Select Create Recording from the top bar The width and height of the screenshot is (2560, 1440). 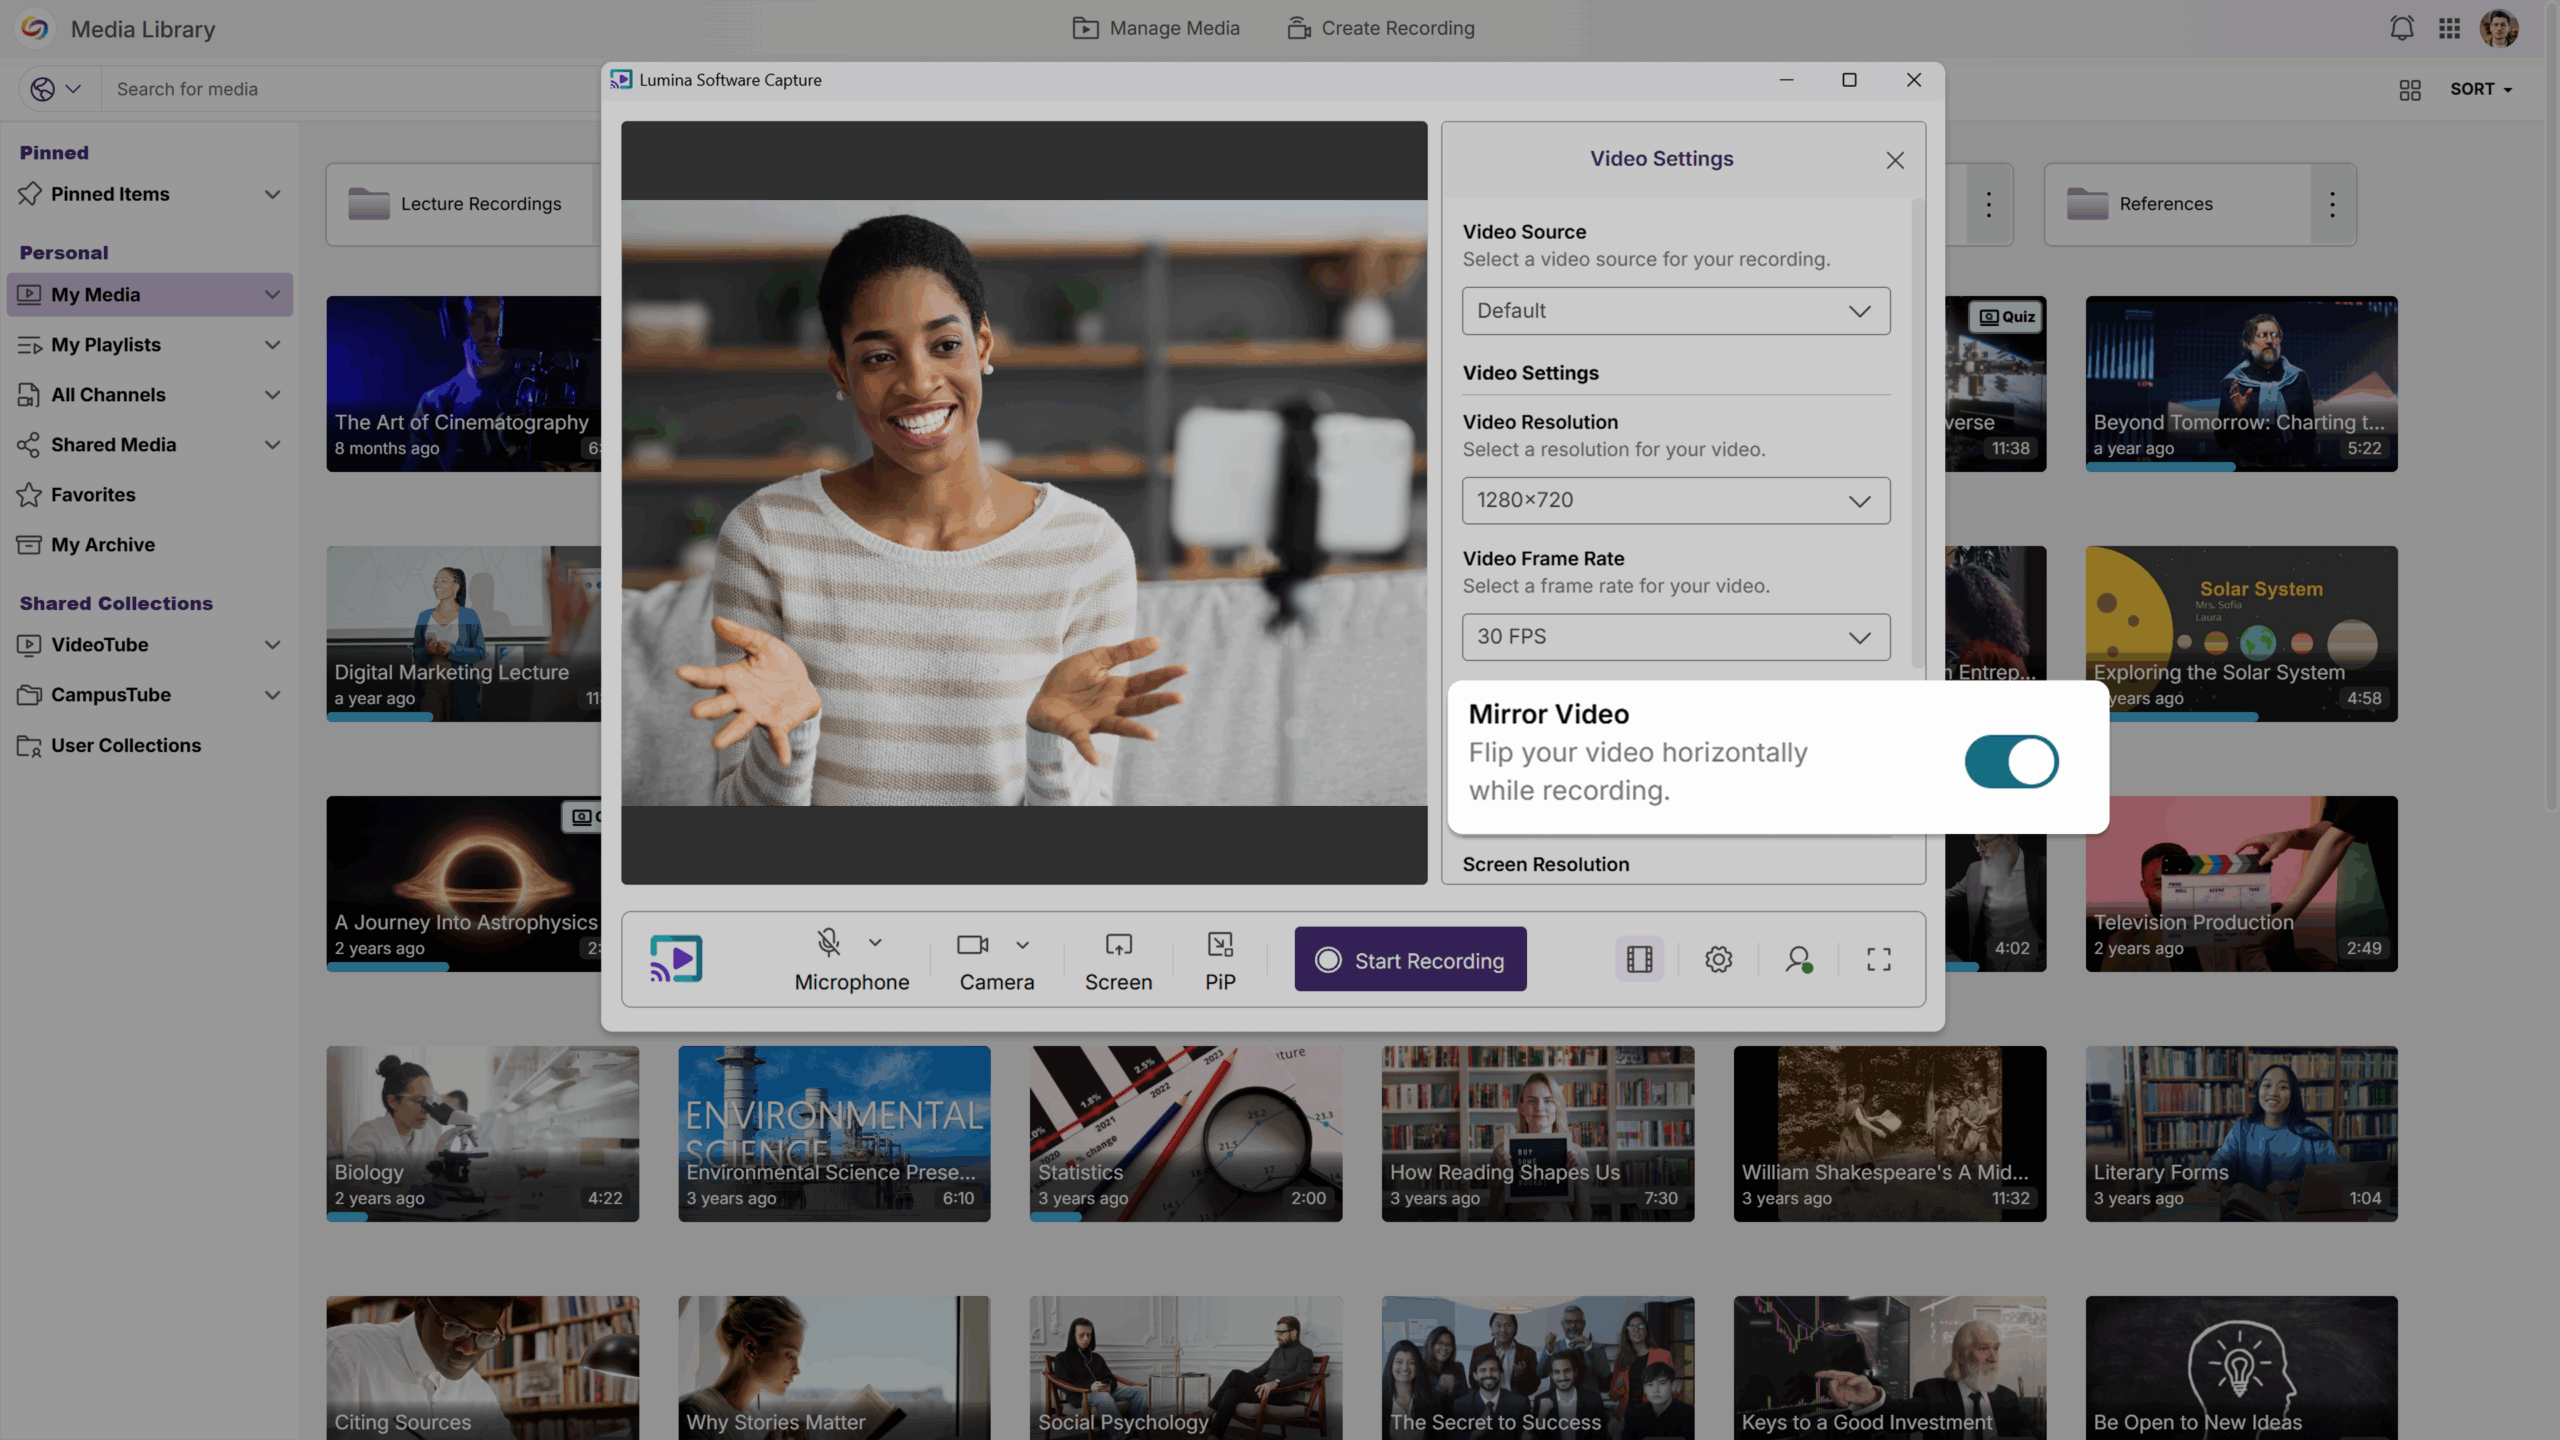[1380, 28]
